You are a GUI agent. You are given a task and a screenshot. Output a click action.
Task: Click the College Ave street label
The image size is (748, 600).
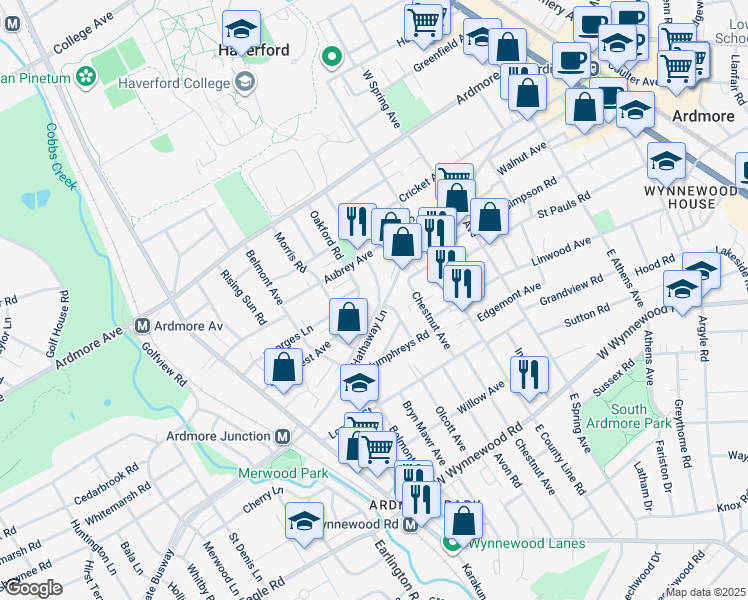point(83,32)
